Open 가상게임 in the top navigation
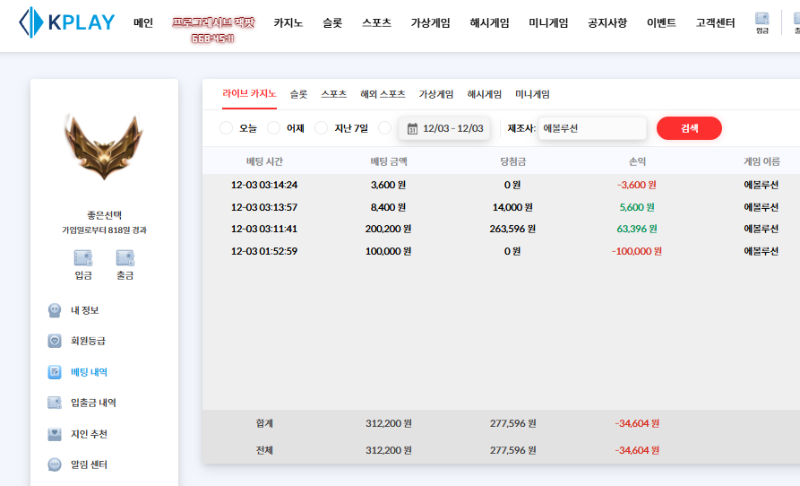 tap(431, 23)
